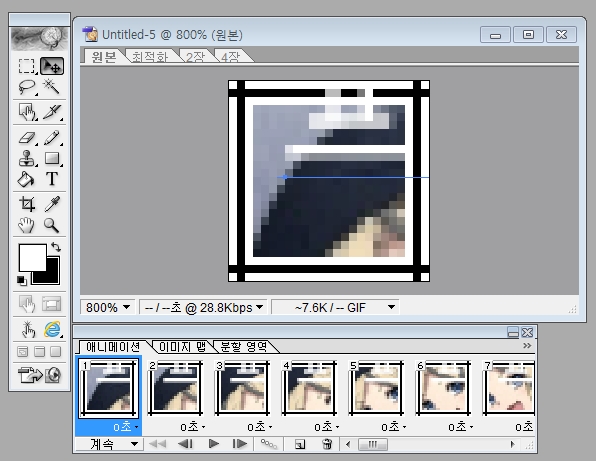Open frame 1 delay 0초 dropdown
Image resolution: width=596 pixels, height=461 pixels.
click(x=126, y=427)
